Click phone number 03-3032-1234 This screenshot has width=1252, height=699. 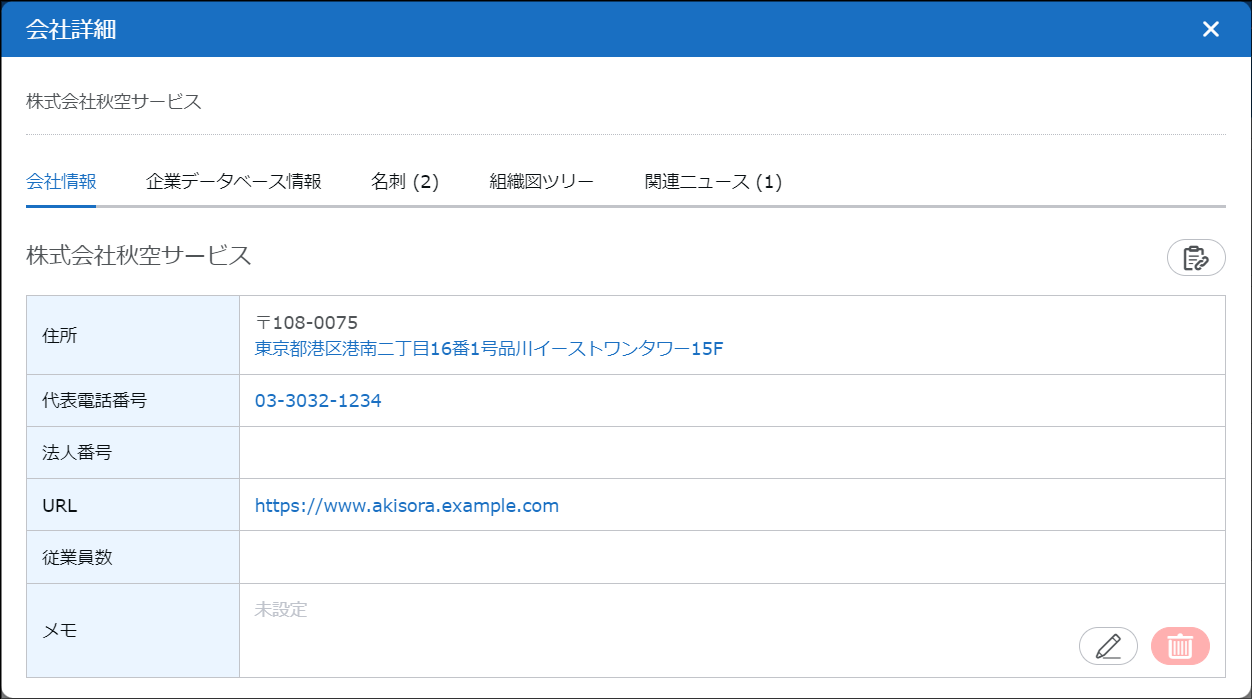(x=318, y=401)
